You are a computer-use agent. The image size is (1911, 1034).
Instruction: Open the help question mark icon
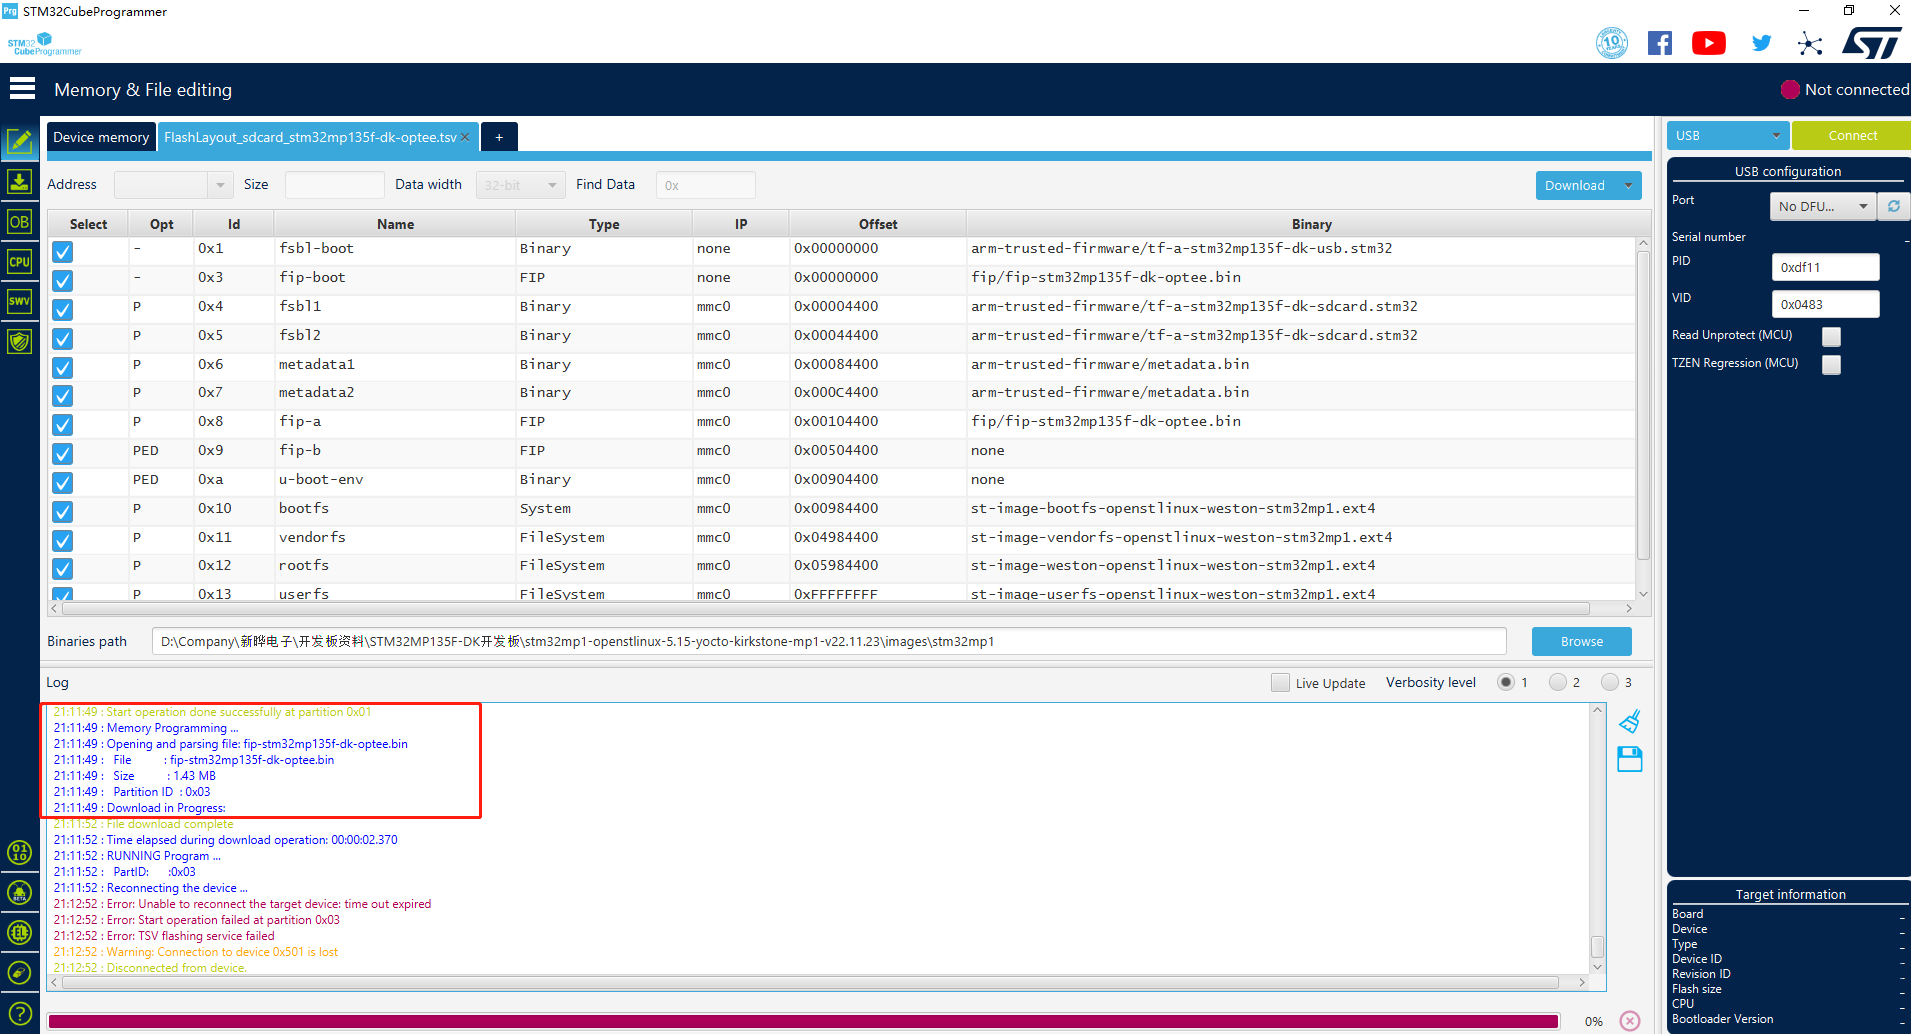click(19, 1013)
